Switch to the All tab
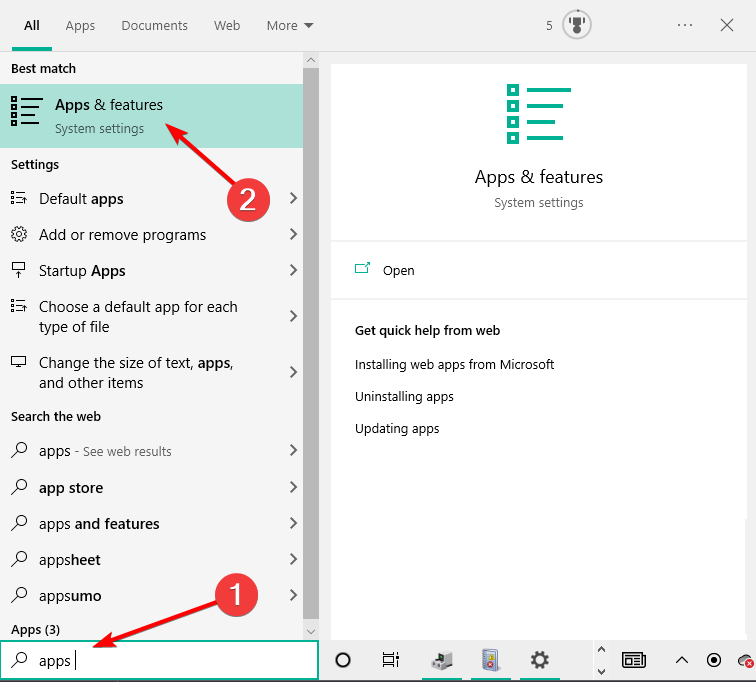The image size is (756, 682). (x=32, y=25)
